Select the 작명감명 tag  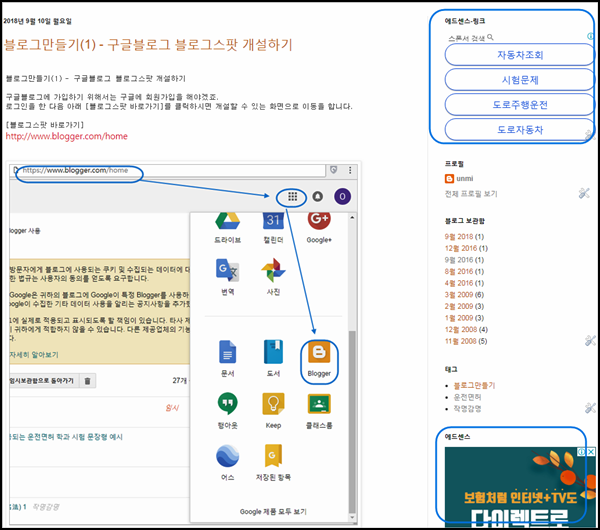tap(467, 409)
